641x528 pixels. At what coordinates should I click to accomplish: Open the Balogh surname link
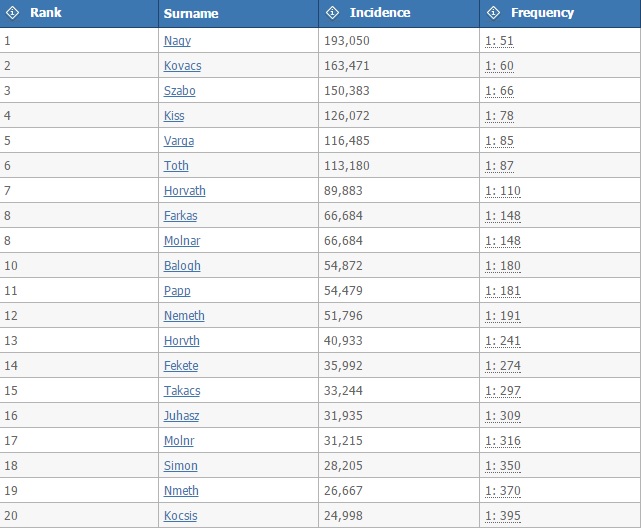[182, 266]
